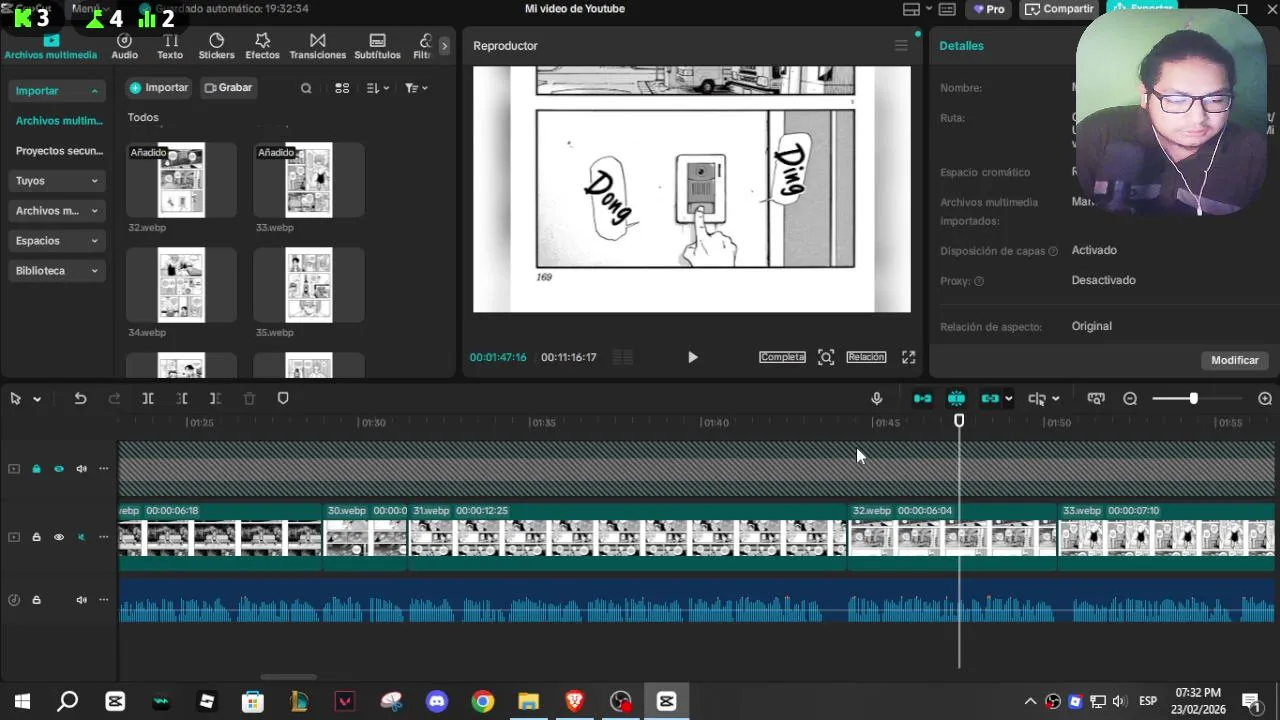This screenshot has height=720, width=1280.
Task: Click Disposición de capas info icon
Action: 1053,251
